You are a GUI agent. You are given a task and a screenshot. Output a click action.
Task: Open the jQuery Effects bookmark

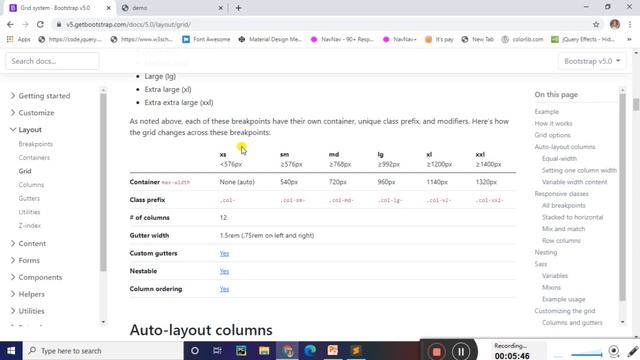pyautogui.click(x=583, y=39)
